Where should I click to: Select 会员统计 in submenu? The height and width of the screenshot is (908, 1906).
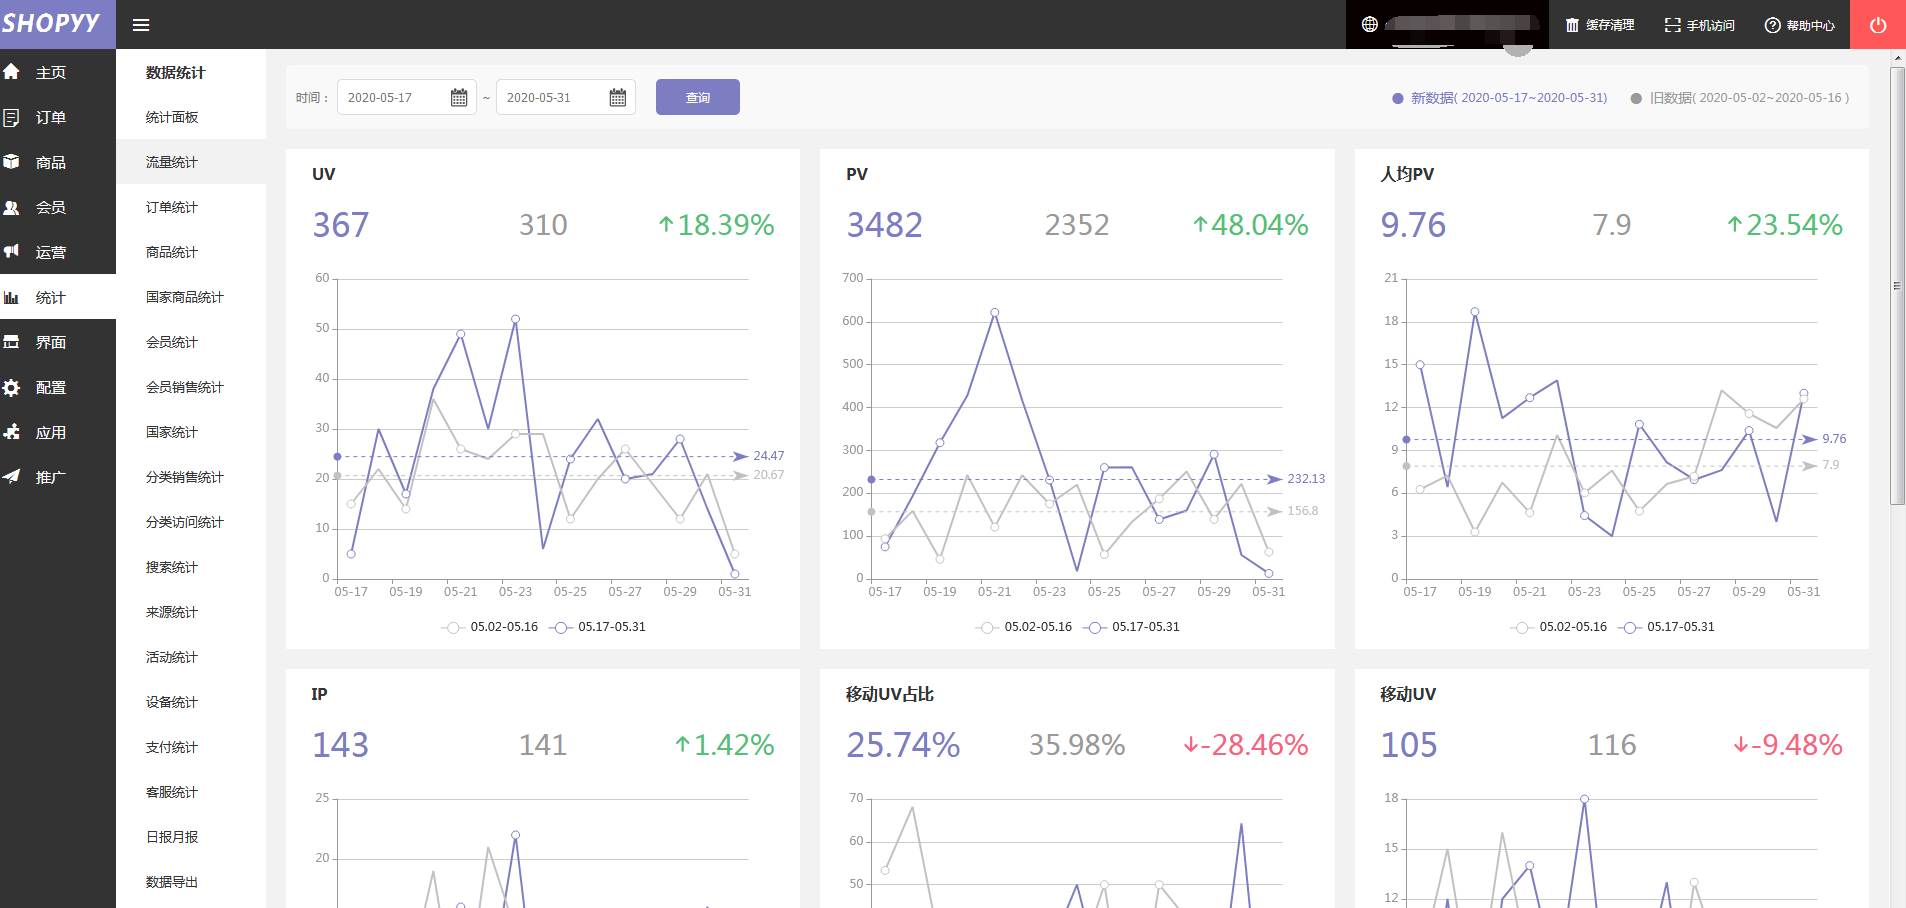172,342
